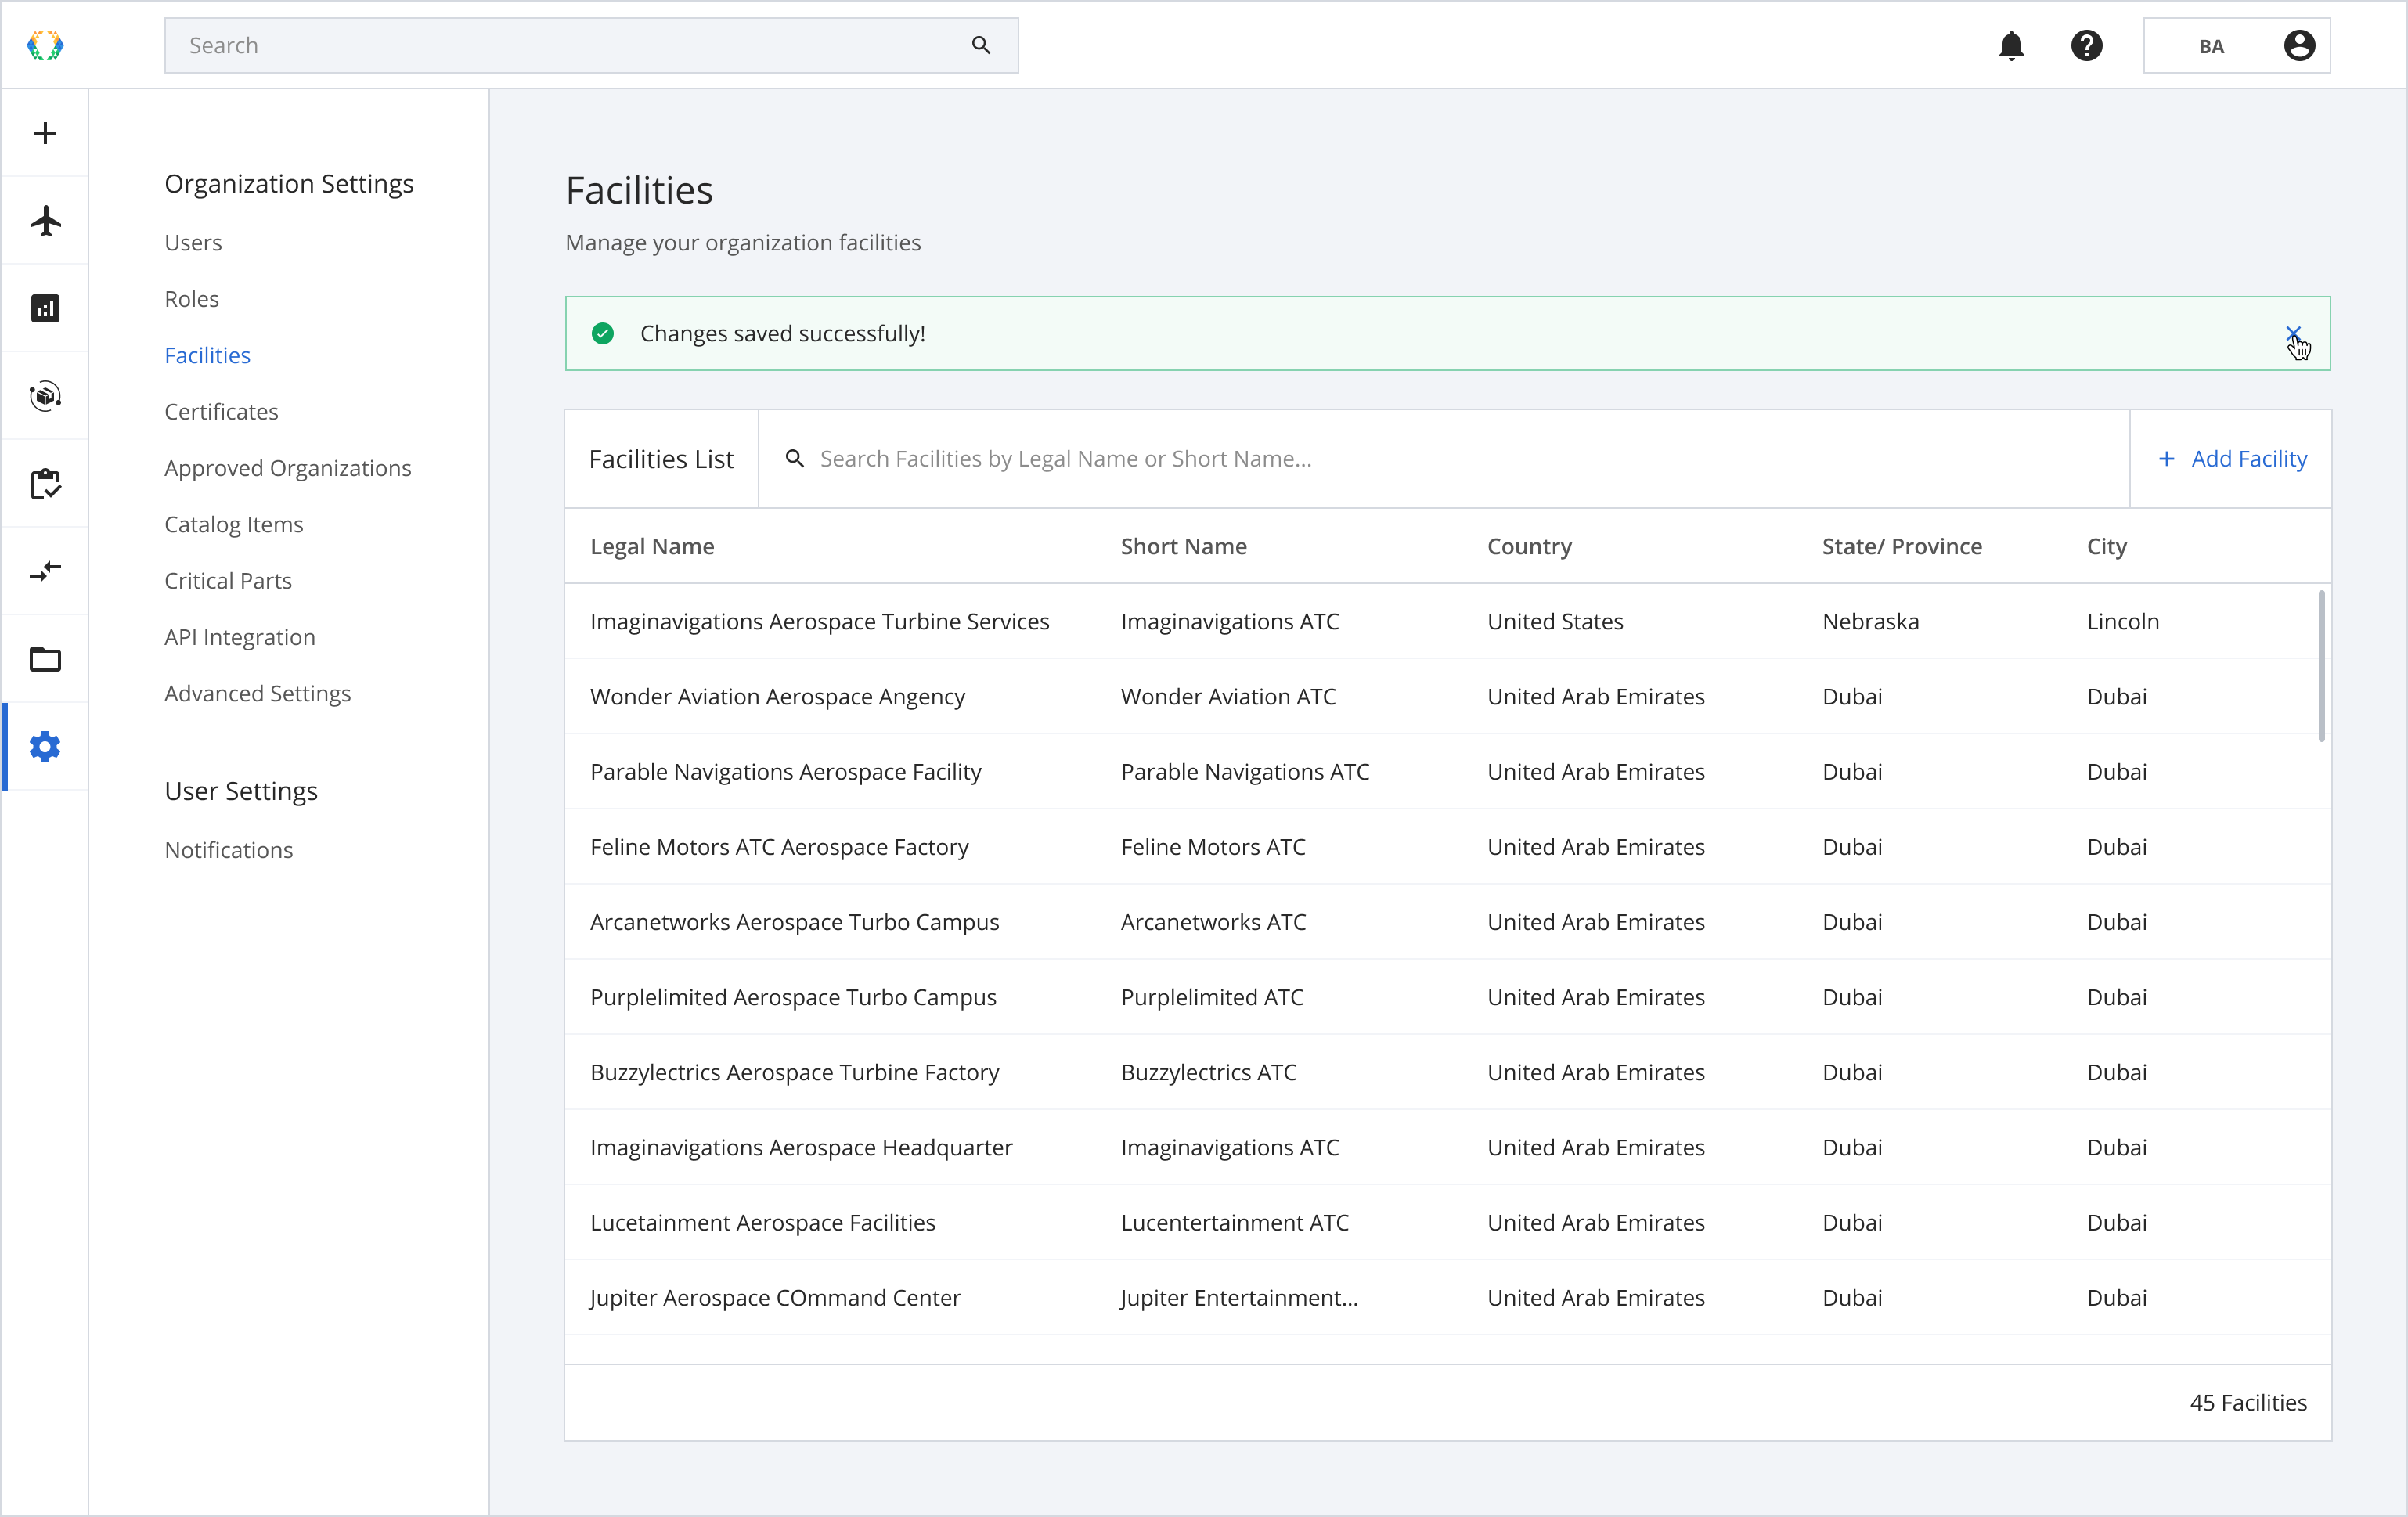This screenshot has height=1517, width=2408.
Task: Open Imaginavigations Aerospace Turbine Services row
Action: pyautogui.click(x=1448, y=621)
